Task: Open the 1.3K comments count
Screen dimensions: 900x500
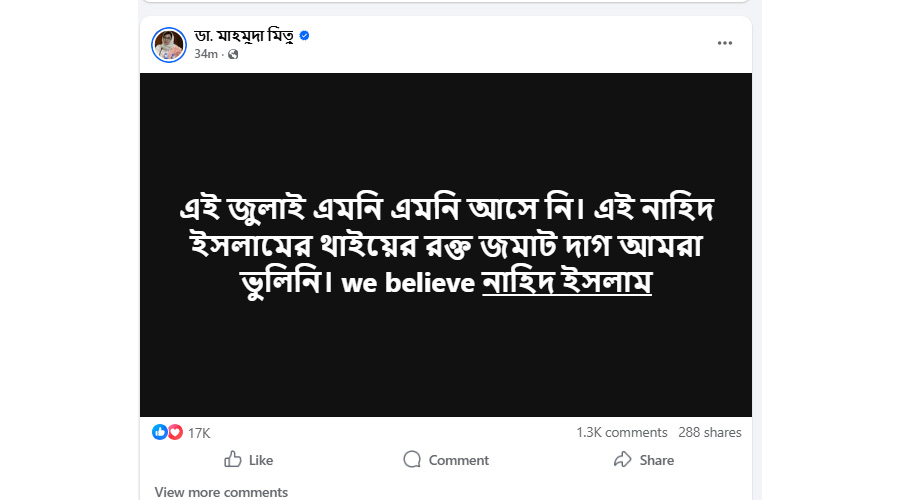Action: pyautogui.click(x=621, y=433)
